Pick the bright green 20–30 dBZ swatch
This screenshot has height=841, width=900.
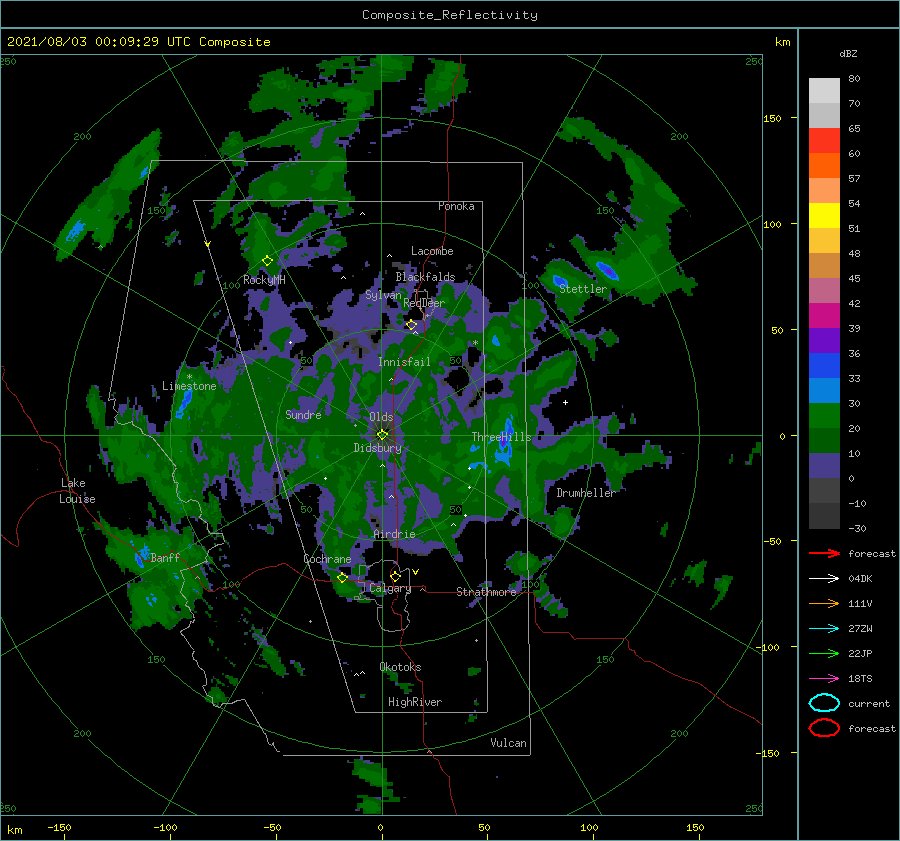pos(824,416)
